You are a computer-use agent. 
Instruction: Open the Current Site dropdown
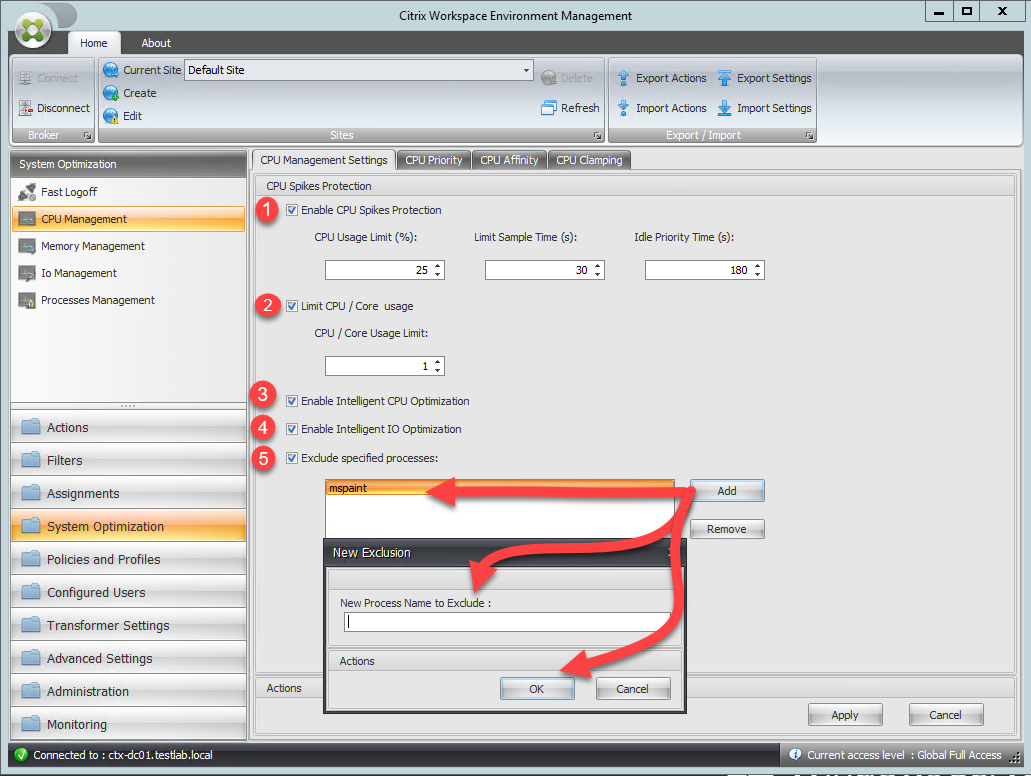point(526,70)
